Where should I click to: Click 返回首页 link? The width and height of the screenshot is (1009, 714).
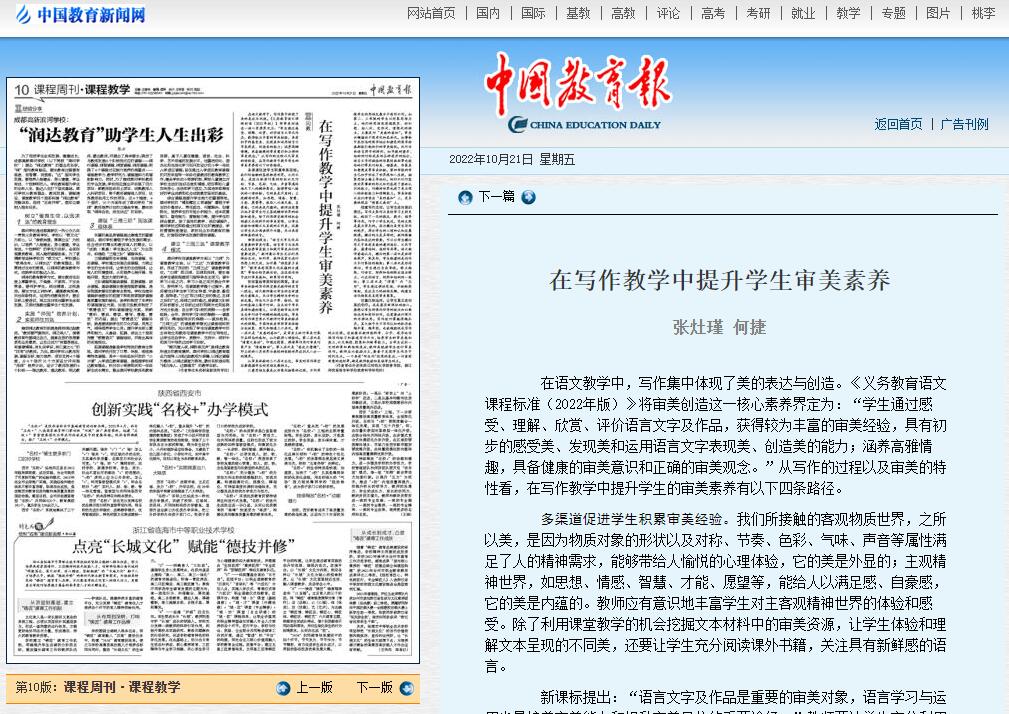pos(898,124)
